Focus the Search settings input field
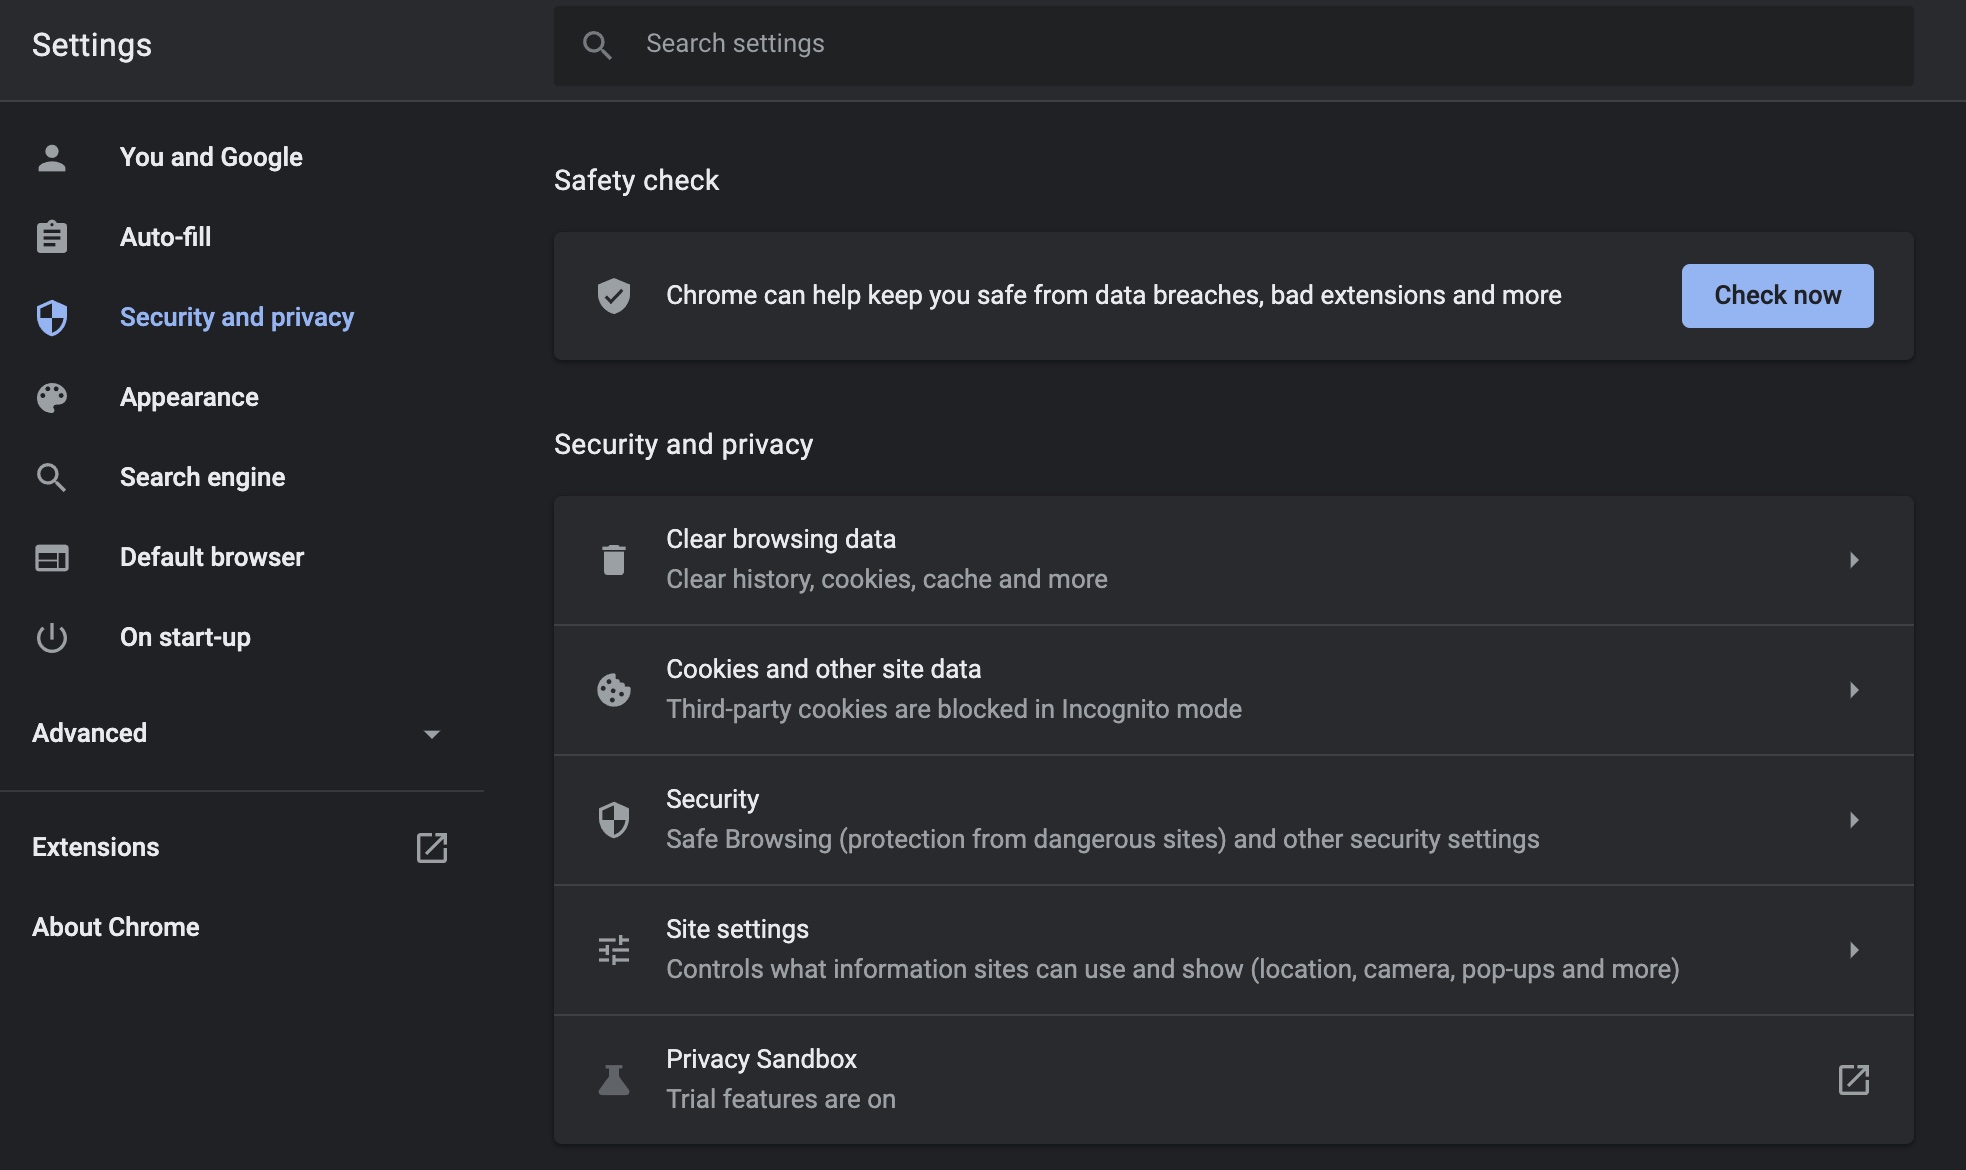This screenshot has height=1170, width=1966. coord(1234,44)
